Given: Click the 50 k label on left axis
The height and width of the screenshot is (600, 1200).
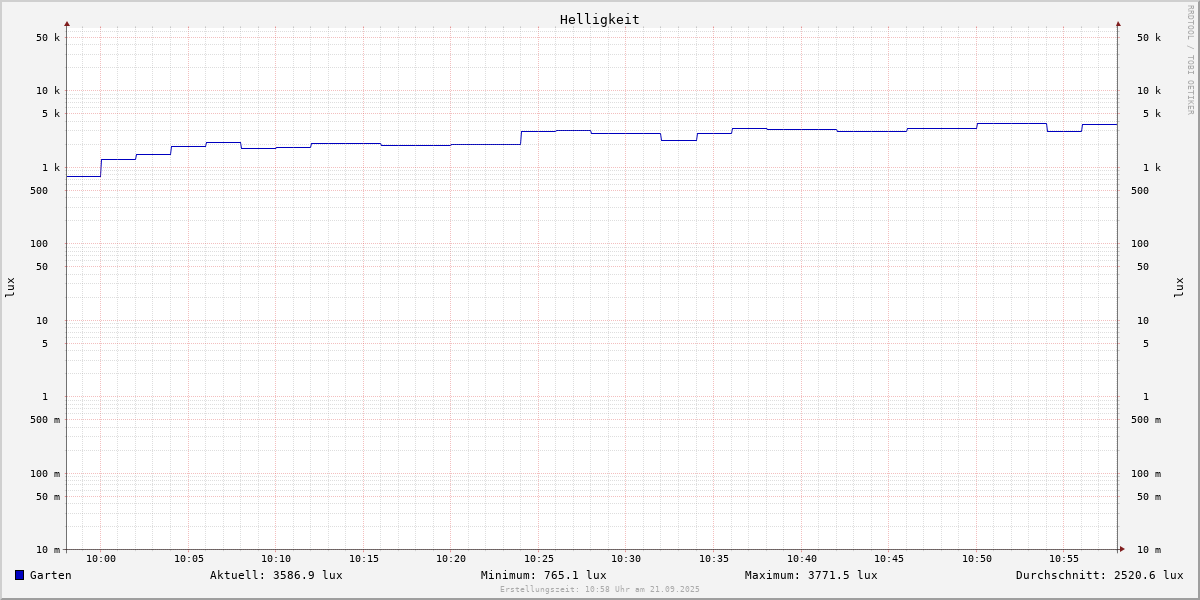Looking at the screenshot, I should pos(48,38).
